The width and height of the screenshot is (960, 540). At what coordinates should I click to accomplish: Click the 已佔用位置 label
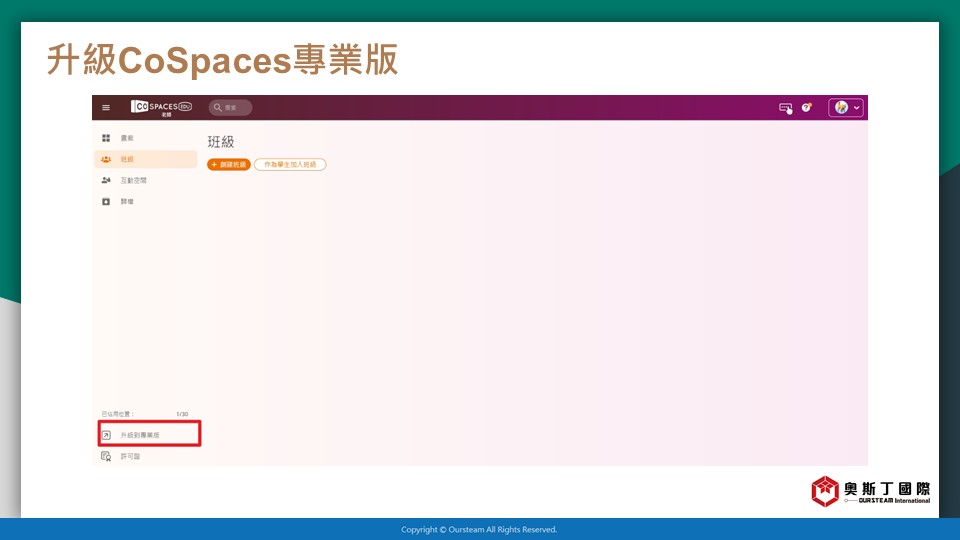[x=118, y=414]
